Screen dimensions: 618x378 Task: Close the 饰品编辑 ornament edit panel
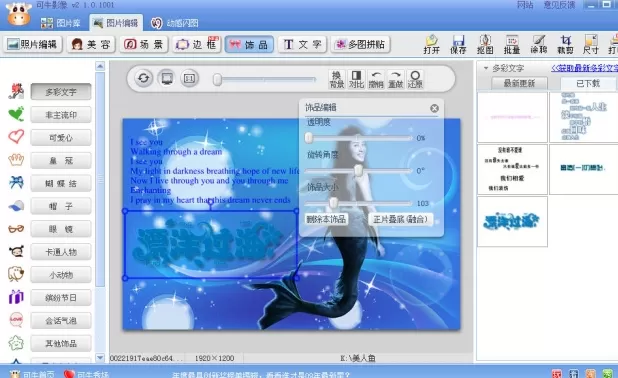(x=434, y=108)
